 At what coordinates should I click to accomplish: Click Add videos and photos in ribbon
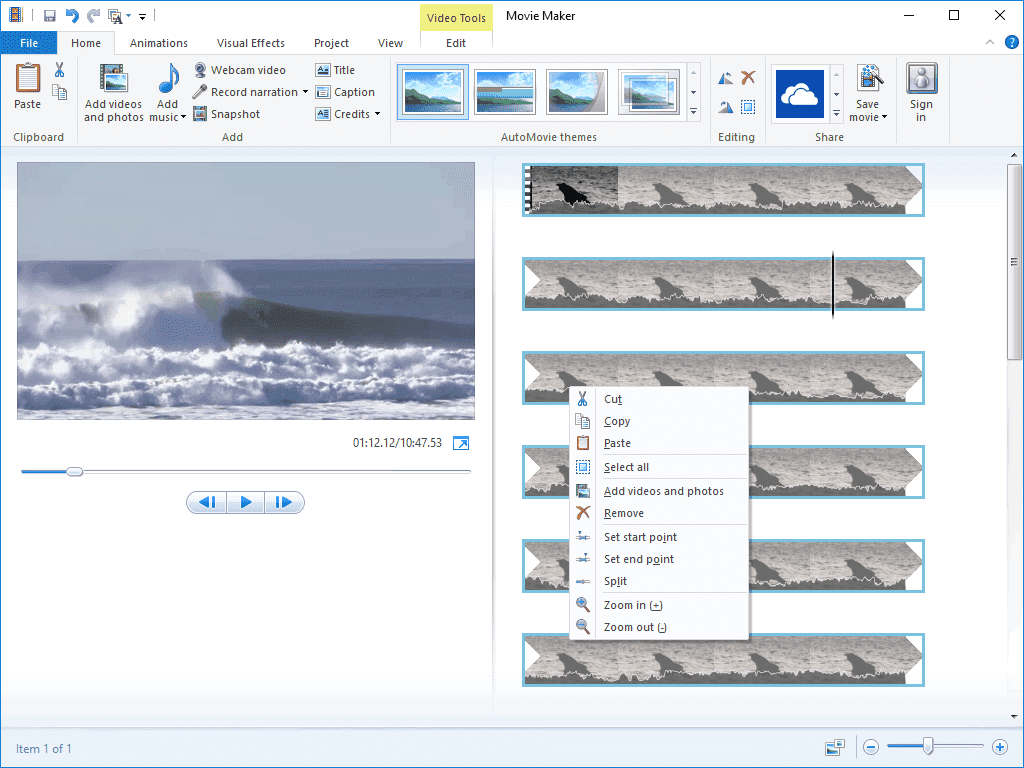[114, 93]
